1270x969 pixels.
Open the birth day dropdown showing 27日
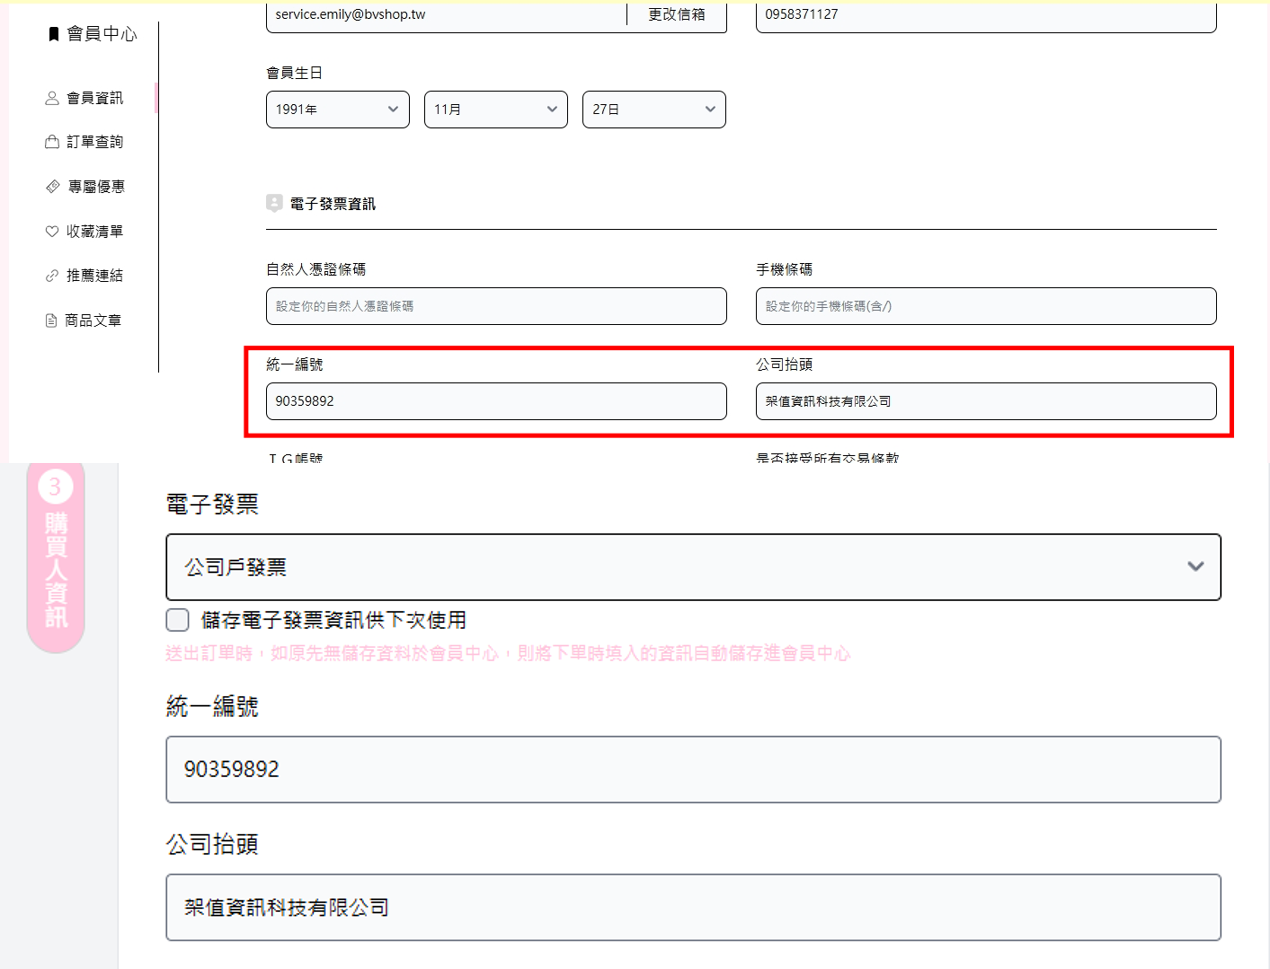click(654, 109)
